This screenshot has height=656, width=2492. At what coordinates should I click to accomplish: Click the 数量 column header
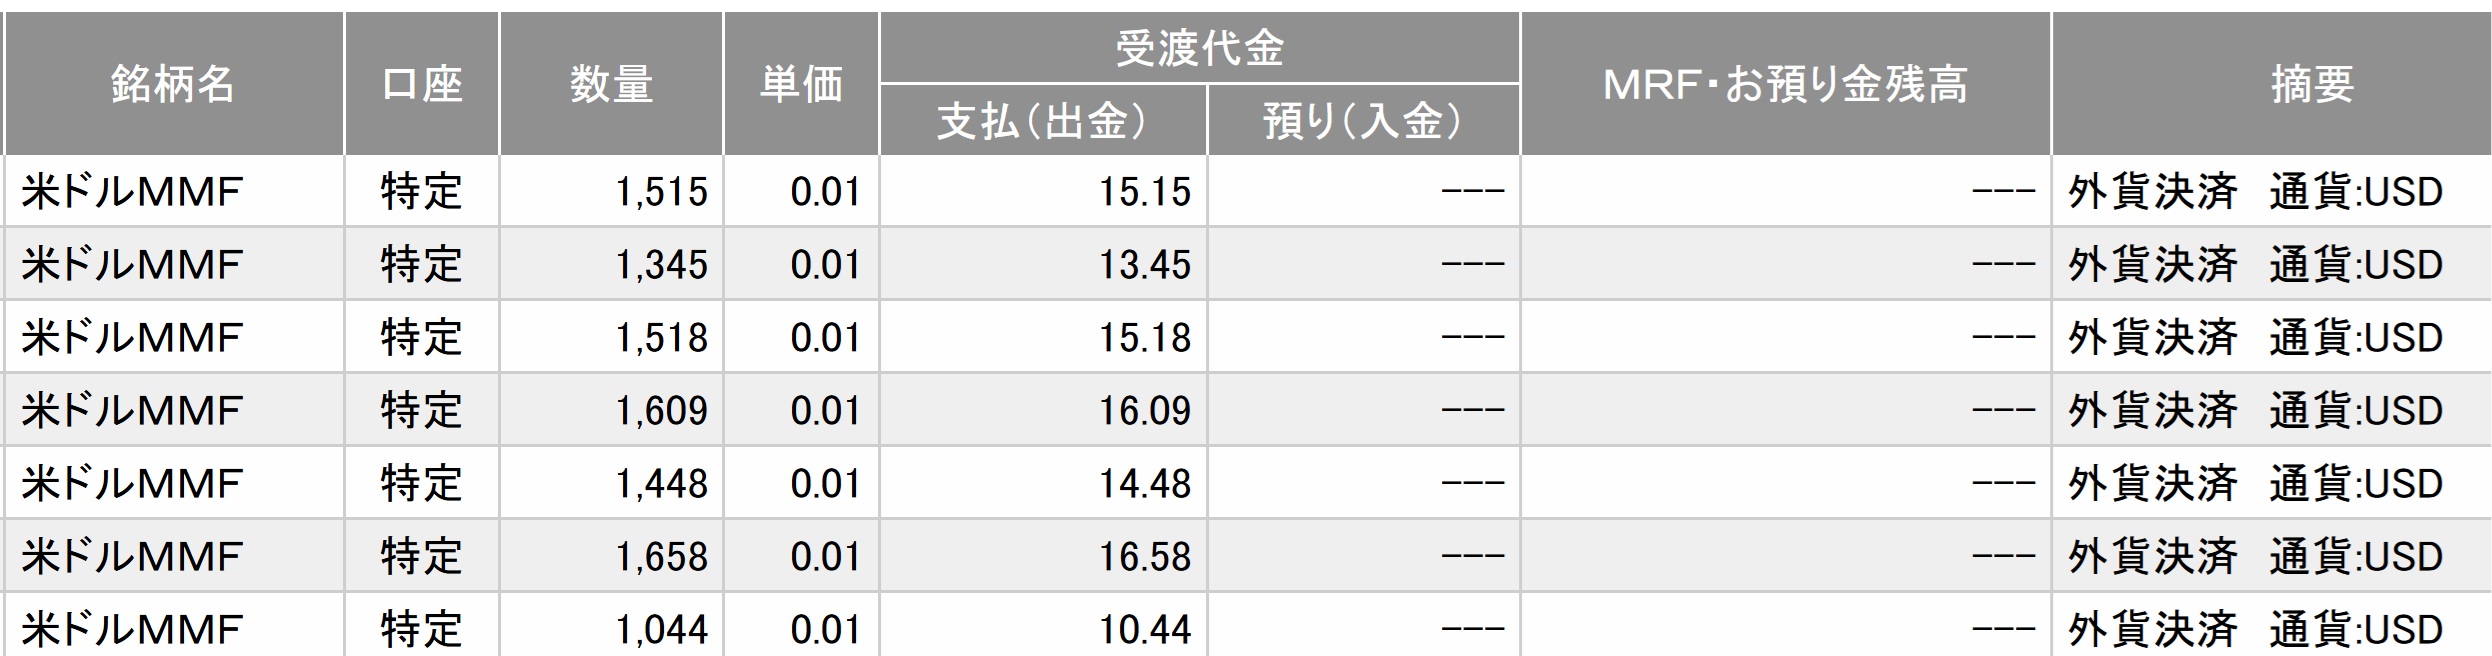pyautogui.click(x=611, y=84)
